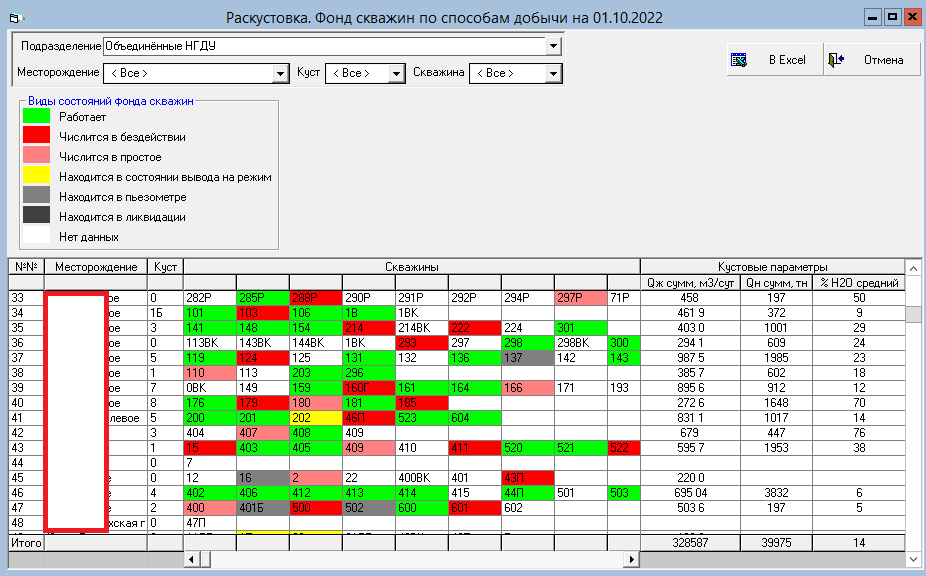Select the yellow well cell 202
926x576 pixels.
pos(315,418)
